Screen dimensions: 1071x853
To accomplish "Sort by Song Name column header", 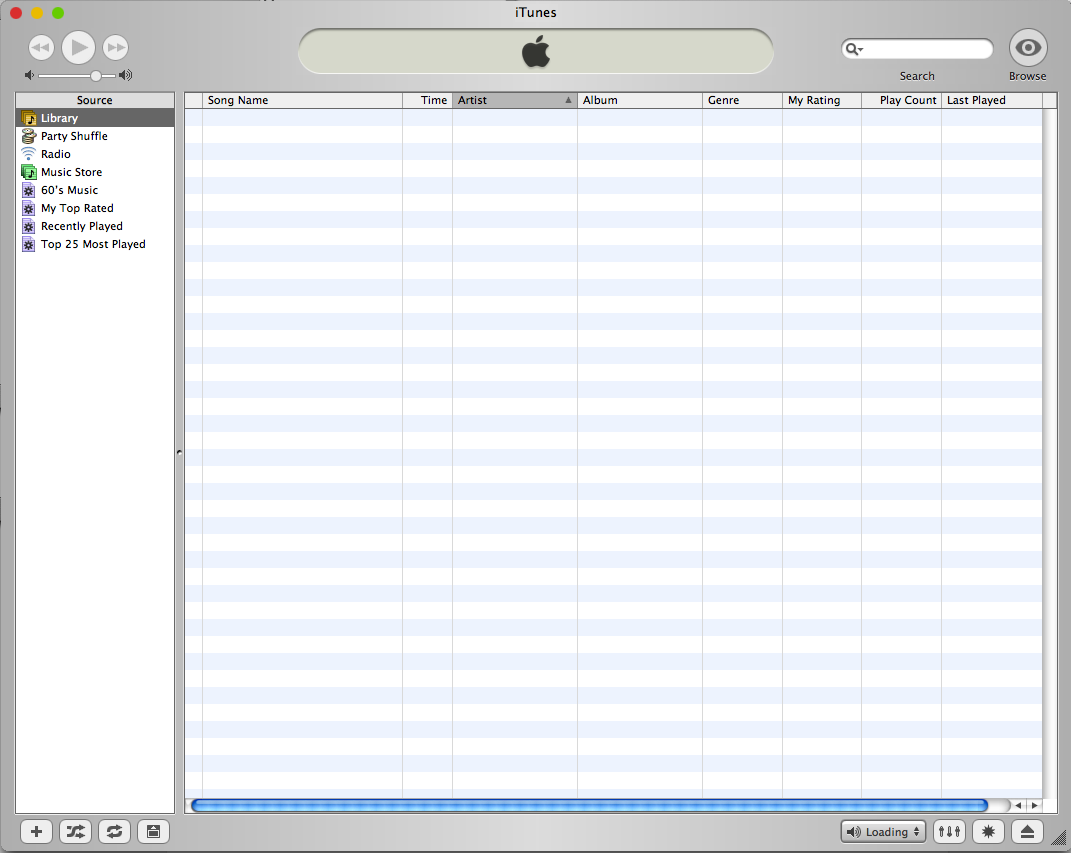I will (302, 100).
